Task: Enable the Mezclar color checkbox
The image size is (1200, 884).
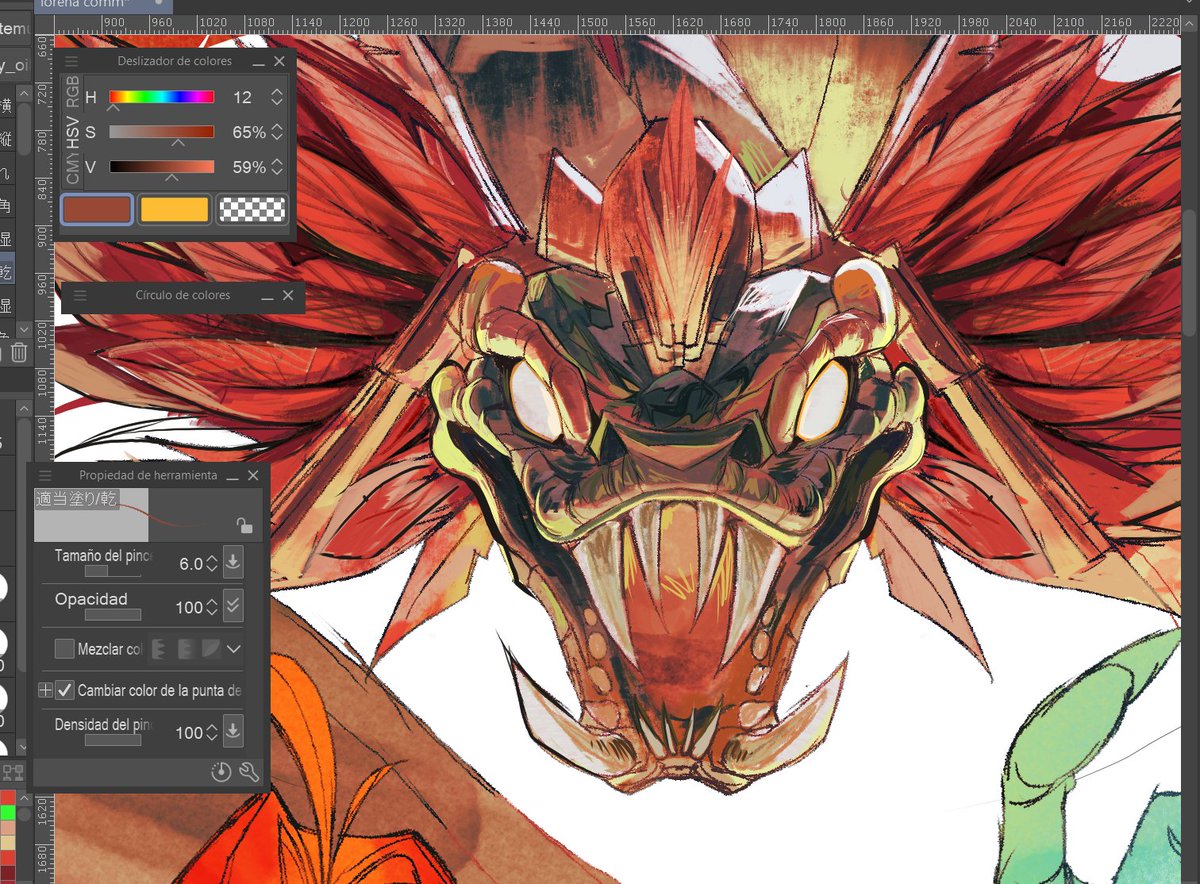Action: 64,649
